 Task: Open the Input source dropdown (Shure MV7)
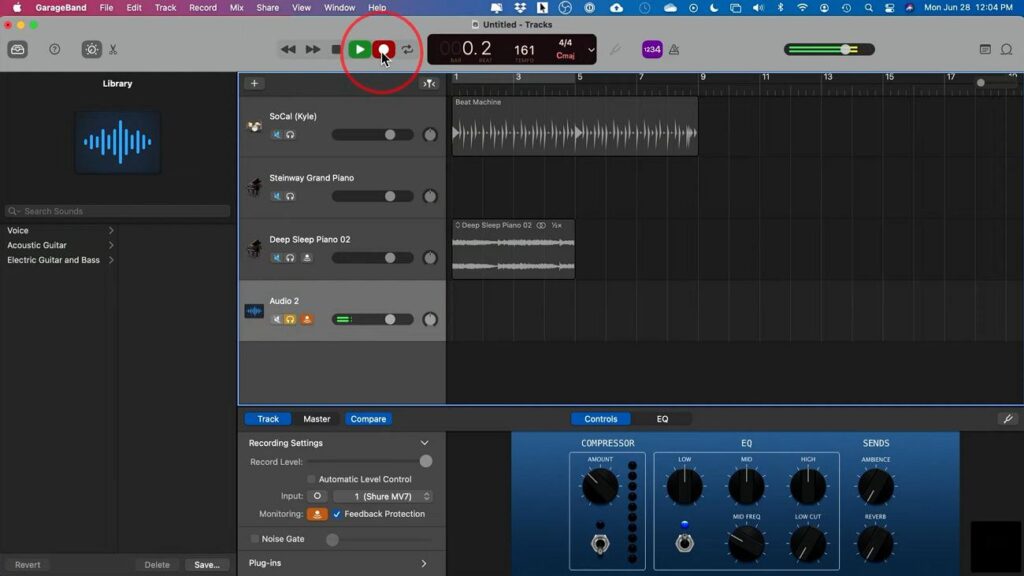(x=382, y=496)
